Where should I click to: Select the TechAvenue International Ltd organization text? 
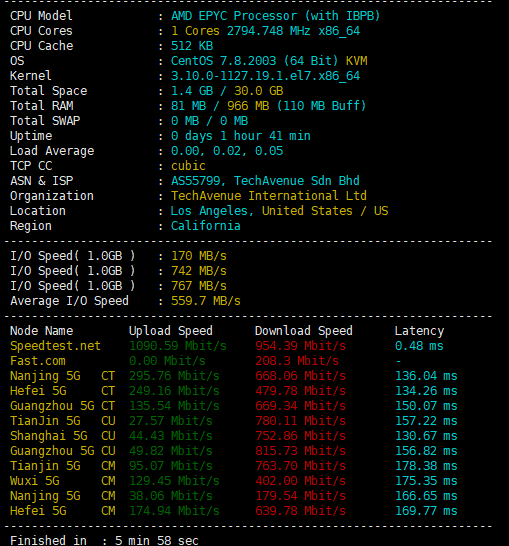pos(268,196)
